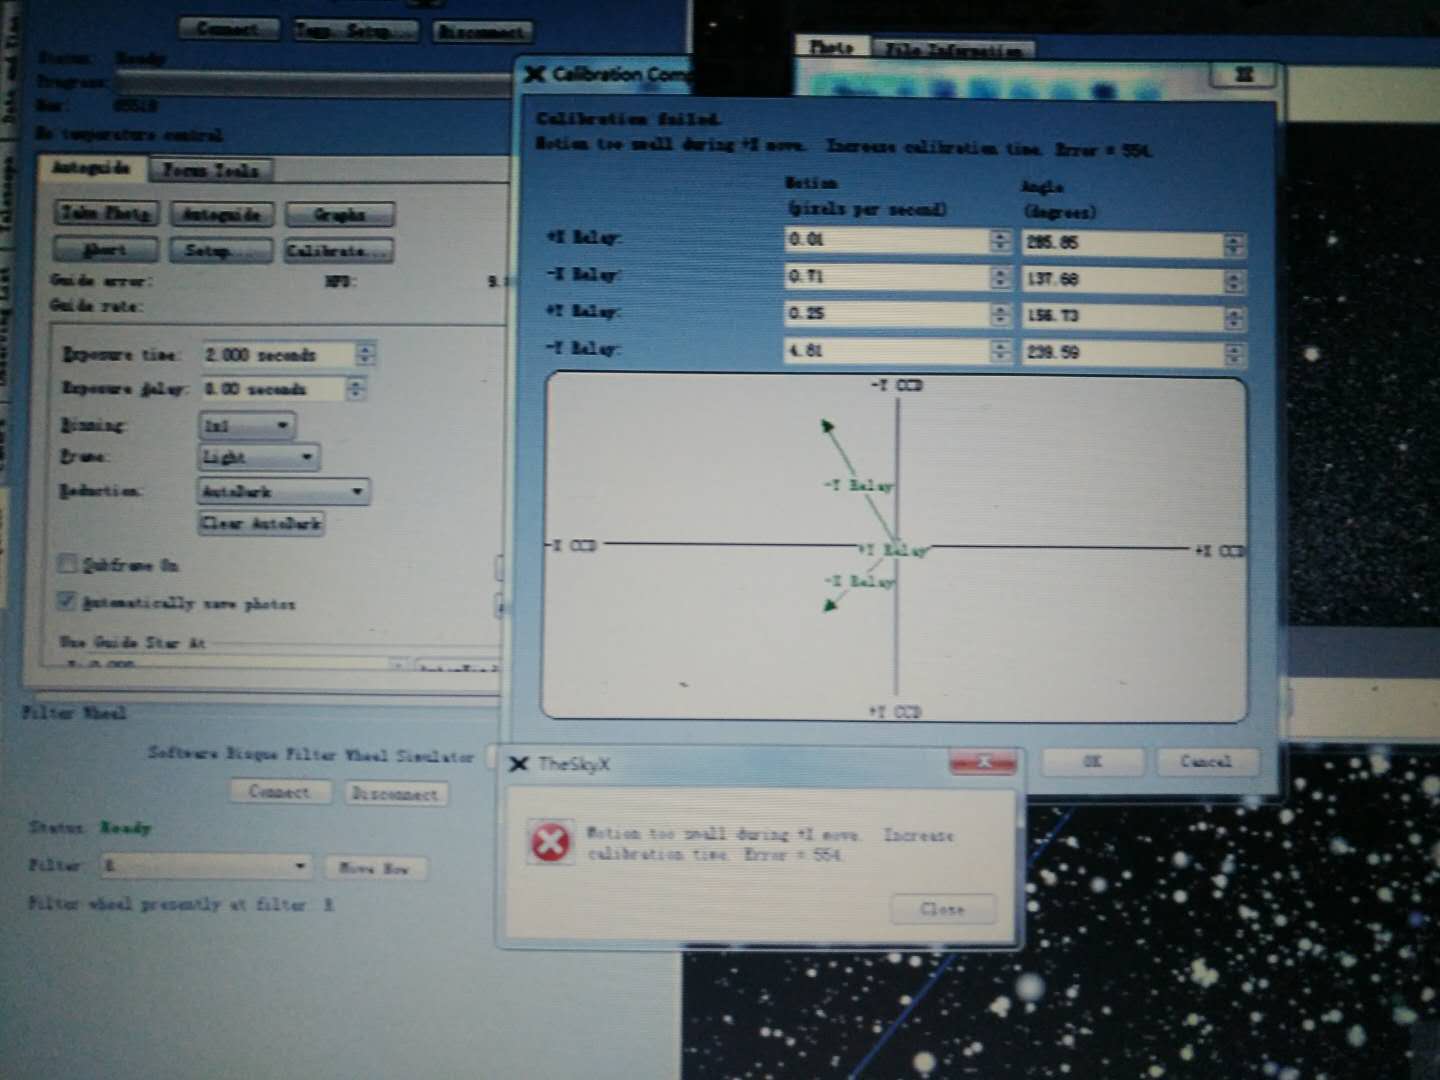Click +Y Relay angle field
The height and width of the screenshot is (1080, 1440).
click(x=1124, y=317)
